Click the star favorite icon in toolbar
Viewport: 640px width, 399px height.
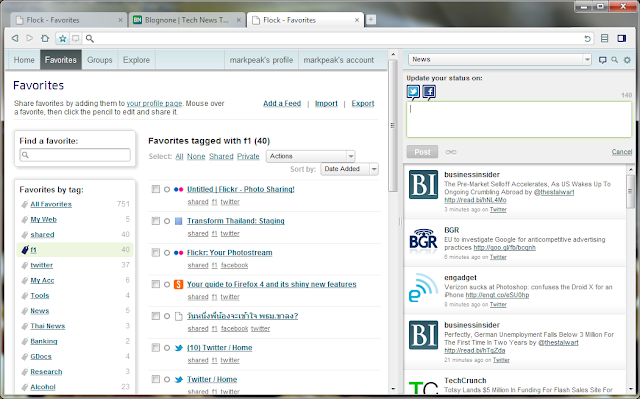[x=62, y=38]
